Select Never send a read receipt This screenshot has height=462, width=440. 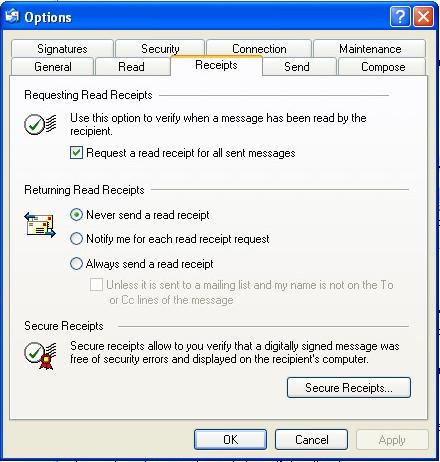[x=76, y=214]
